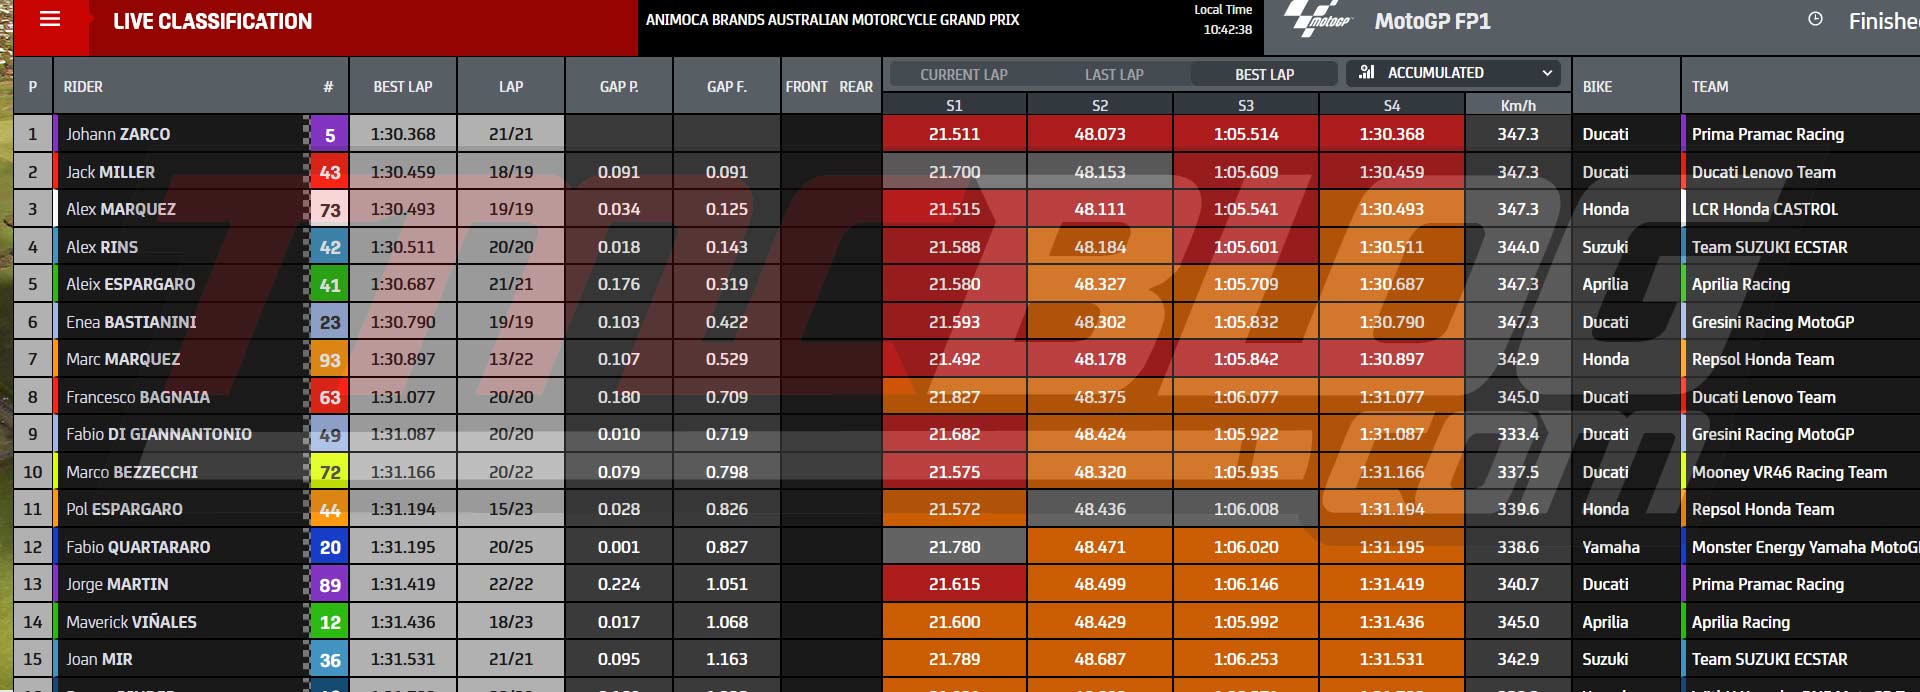Screen dimensions: 1920x692
Task: Select rider Enea BASTIANINI
Action: (131, 322)
